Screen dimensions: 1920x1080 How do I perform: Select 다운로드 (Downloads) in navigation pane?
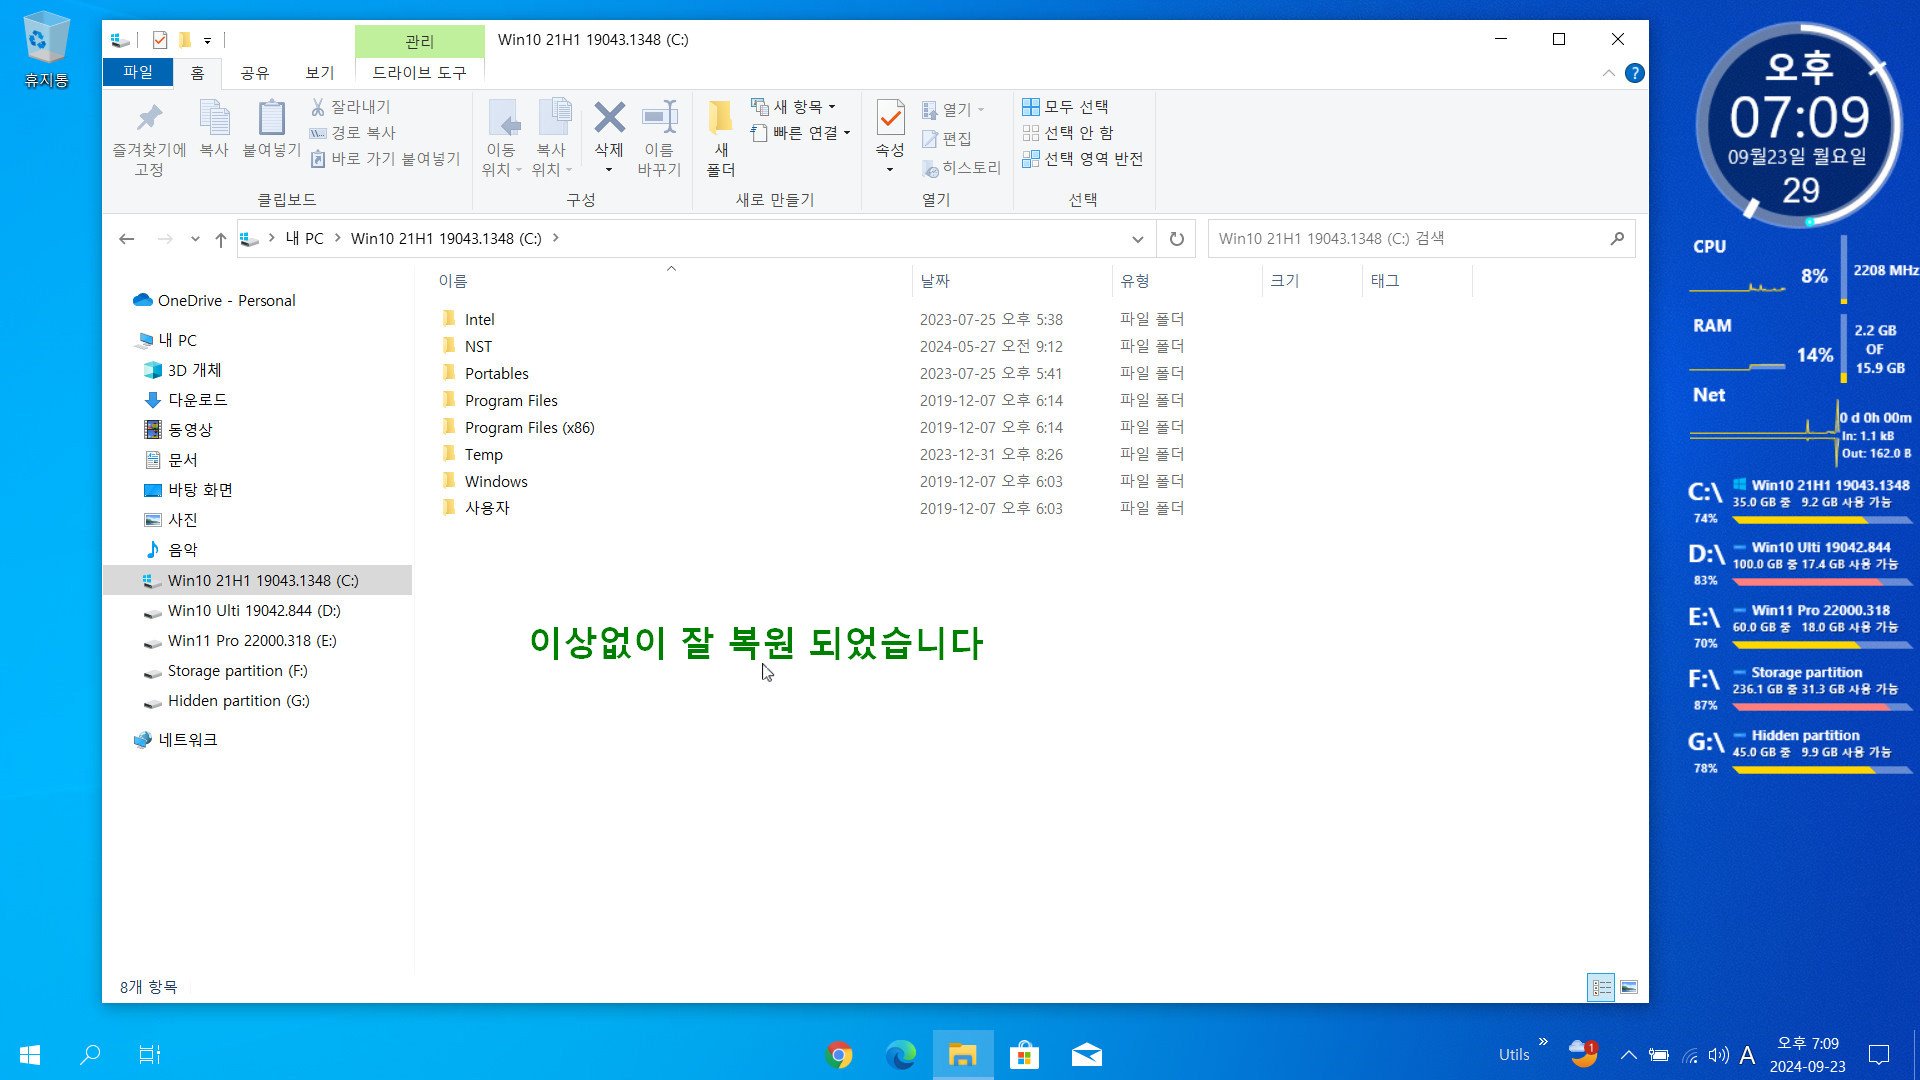click(x=197, y=399)
